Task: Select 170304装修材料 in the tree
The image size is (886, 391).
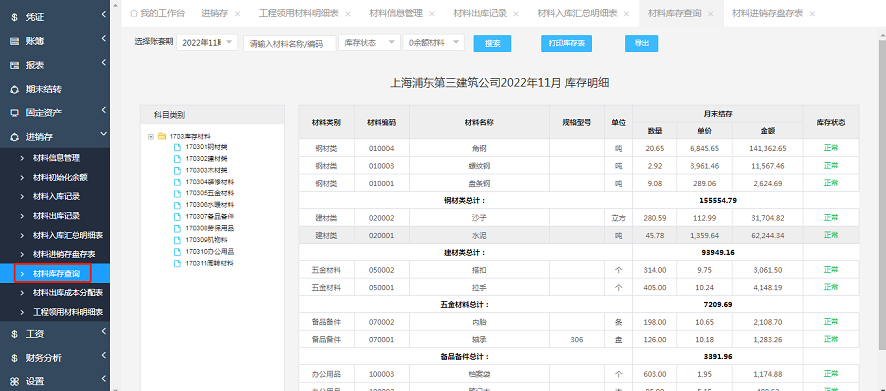Action: [210, 182]
